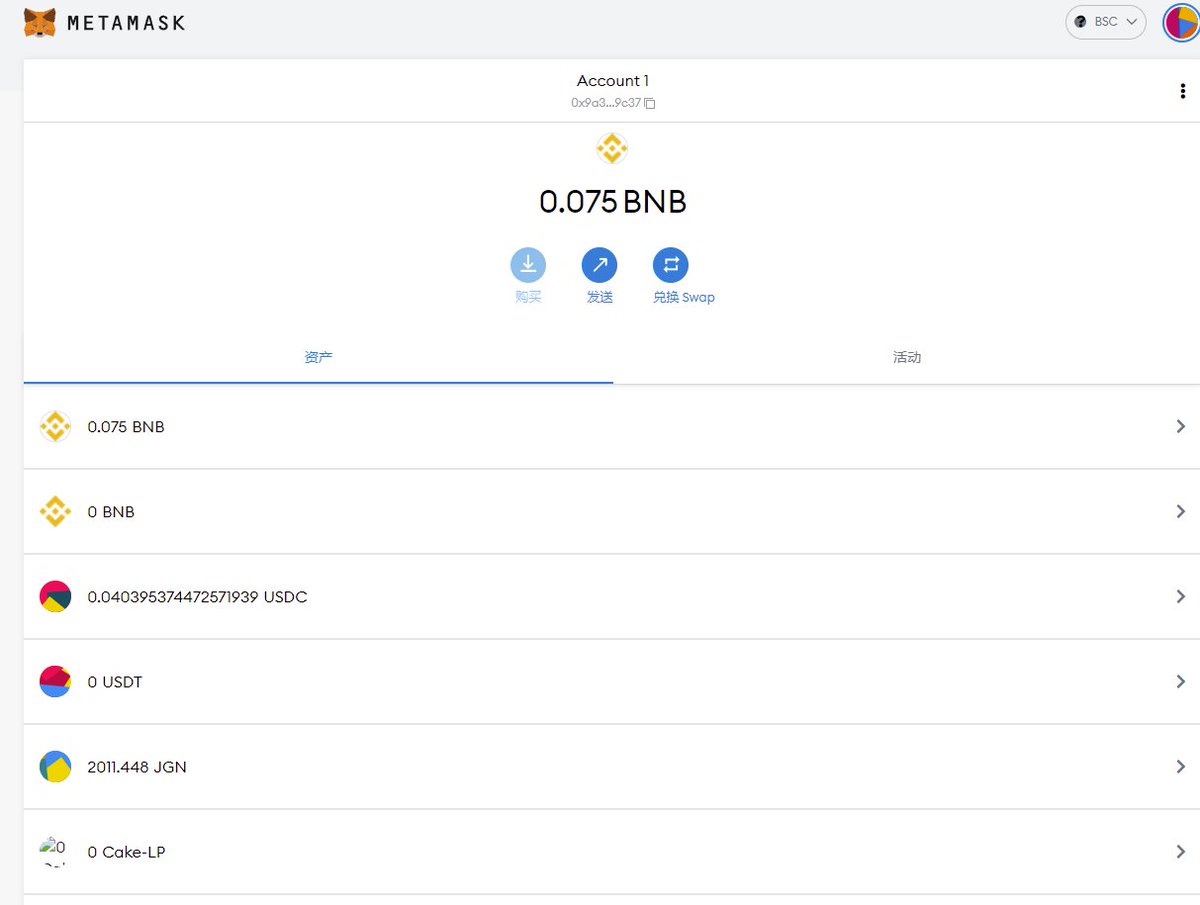
Task: Click the JGN token icon
Action: coord(55,767)
